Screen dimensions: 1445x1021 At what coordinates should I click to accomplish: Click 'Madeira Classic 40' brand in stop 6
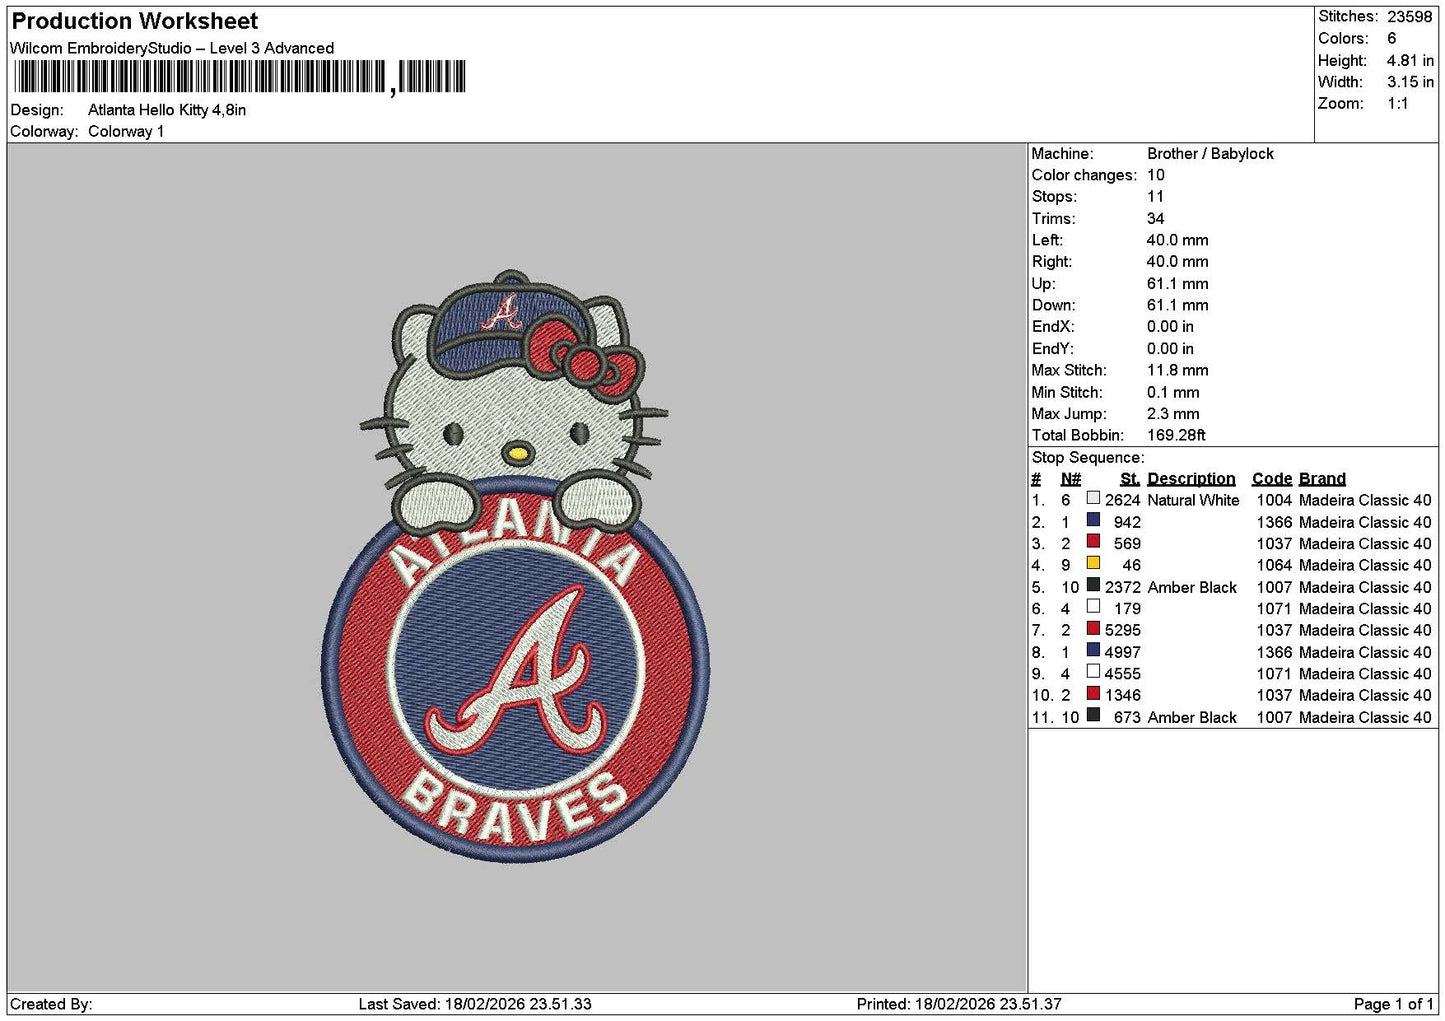[x=1365, y=609]
